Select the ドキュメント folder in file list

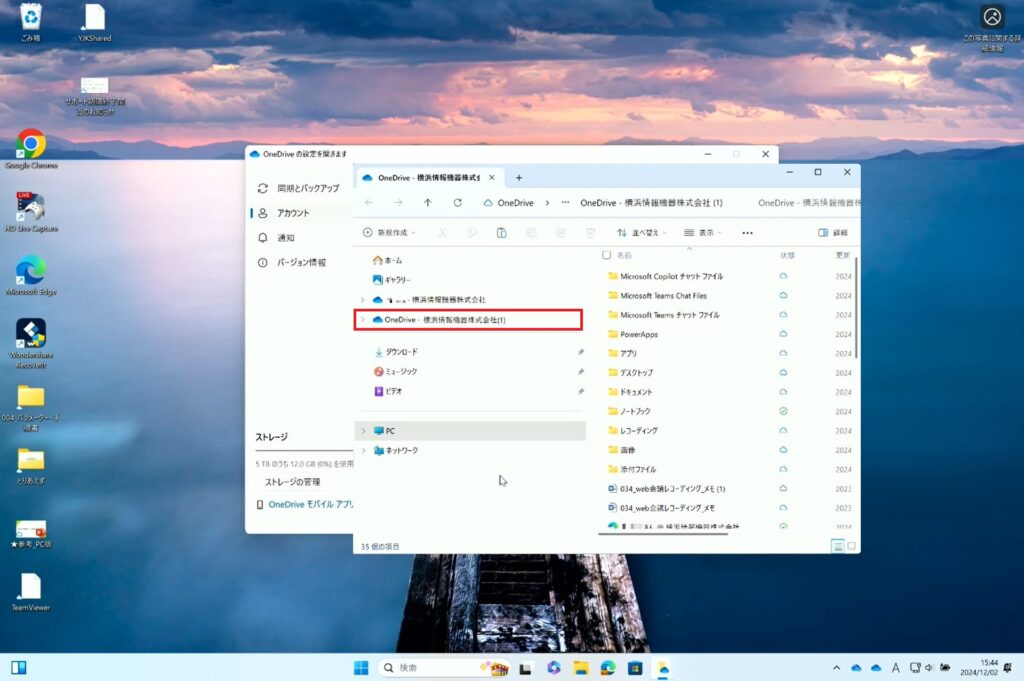point(630,392)
